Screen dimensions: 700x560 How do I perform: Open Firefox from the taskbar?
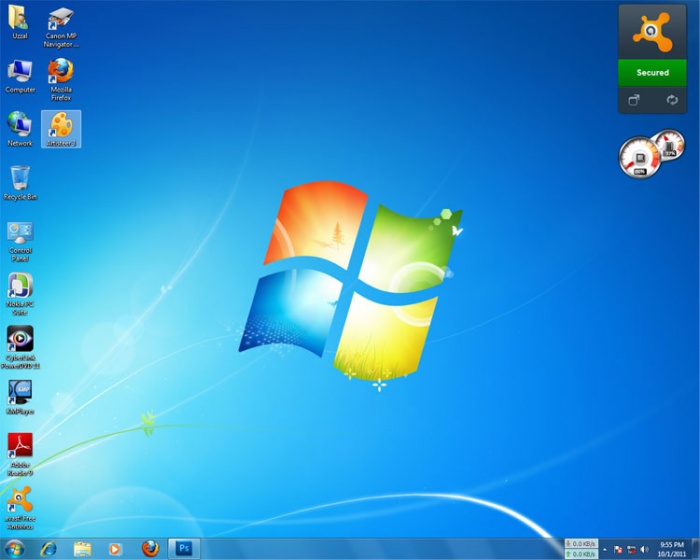(150, 548)
